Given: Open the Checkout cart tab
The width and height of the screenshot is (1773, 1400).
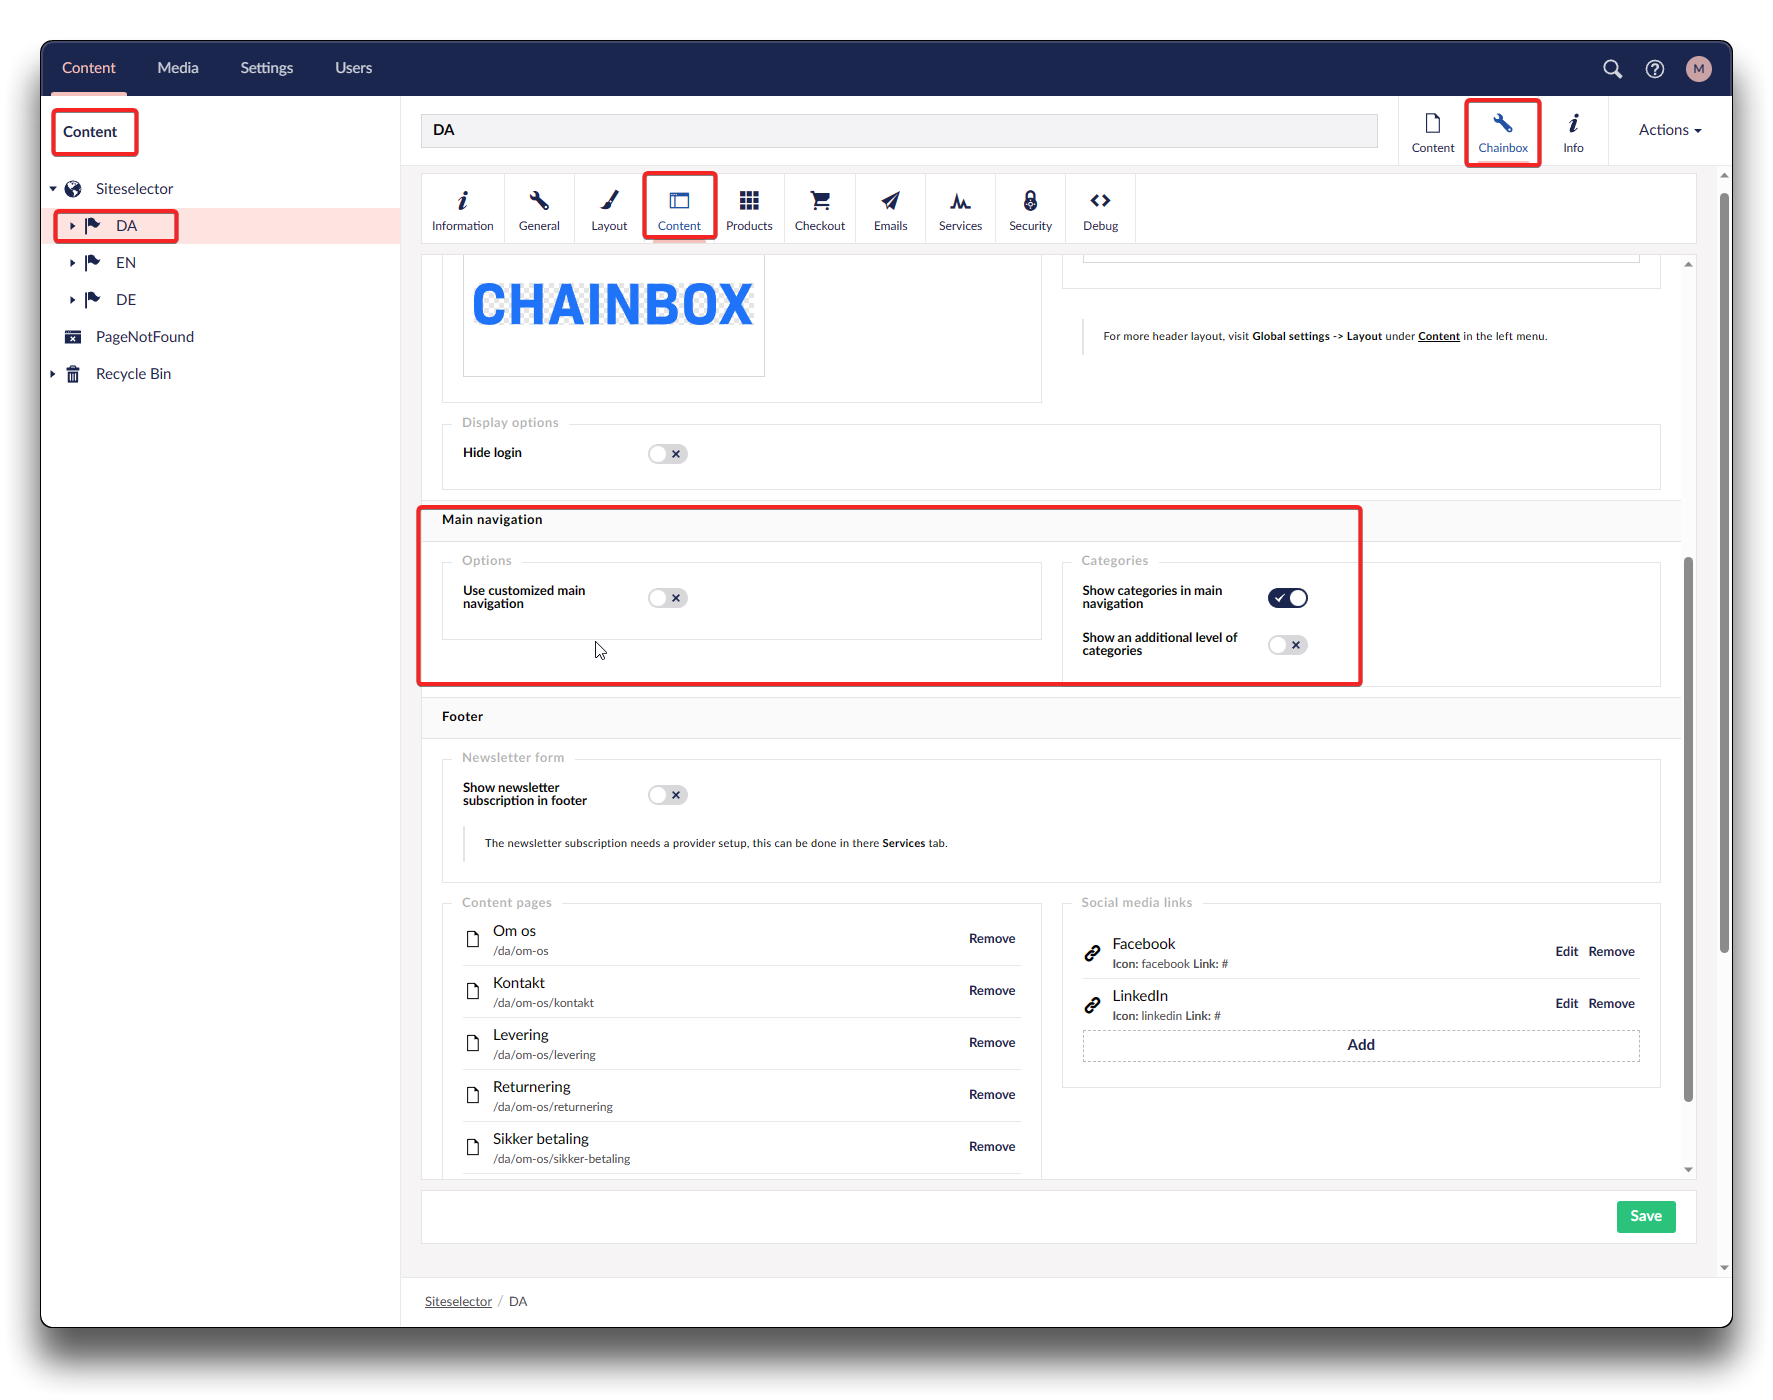Looking at the screenshot, I should click(820, 210).
